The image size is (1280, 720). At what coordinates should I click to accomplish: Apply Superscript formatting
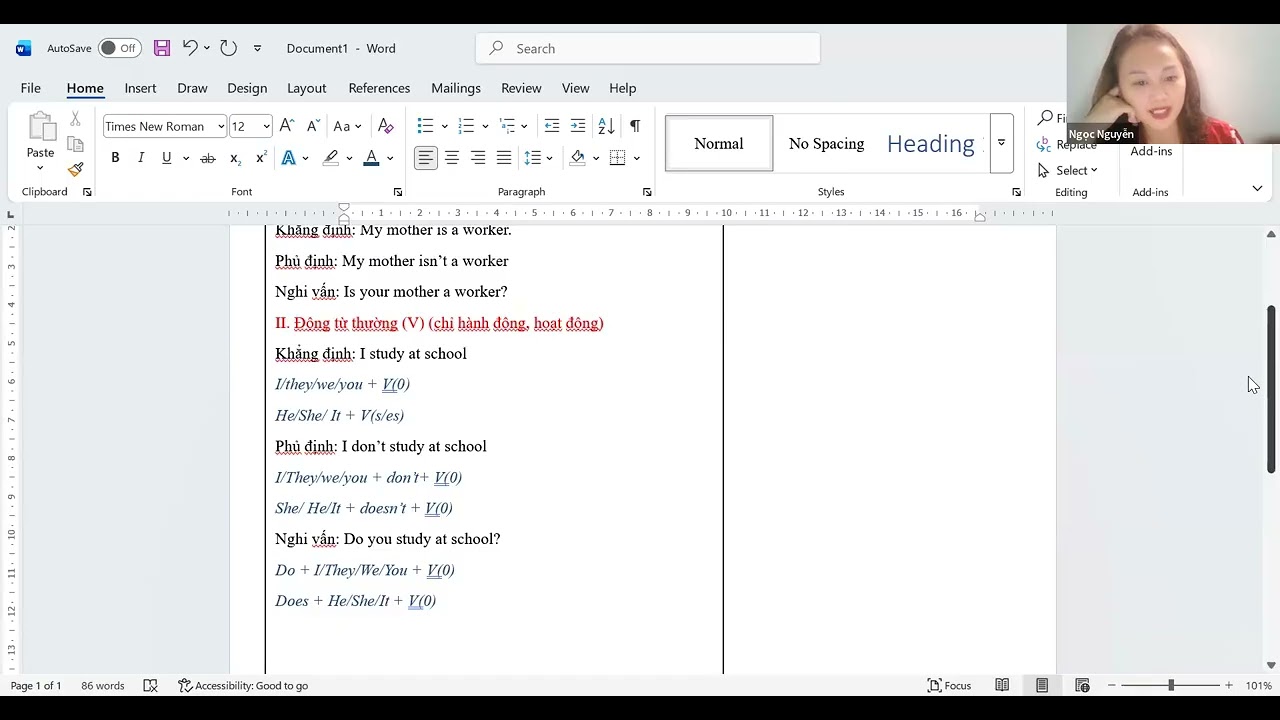click(x=261, y=158)
